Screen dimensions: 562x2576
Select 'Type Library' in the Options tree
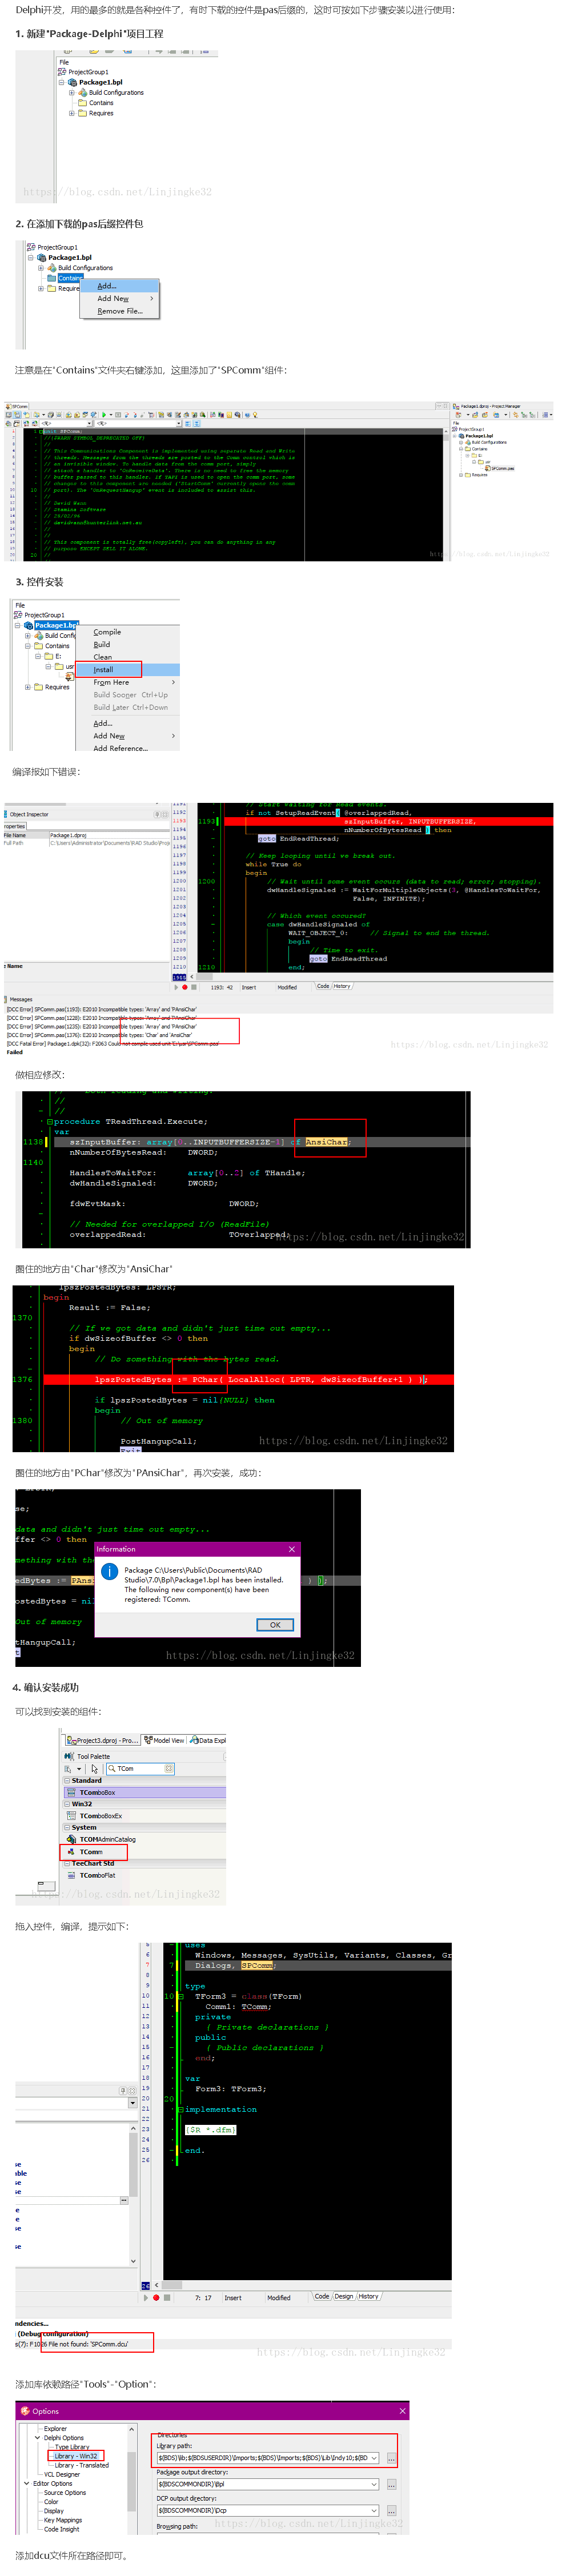tap(72, 2447)
